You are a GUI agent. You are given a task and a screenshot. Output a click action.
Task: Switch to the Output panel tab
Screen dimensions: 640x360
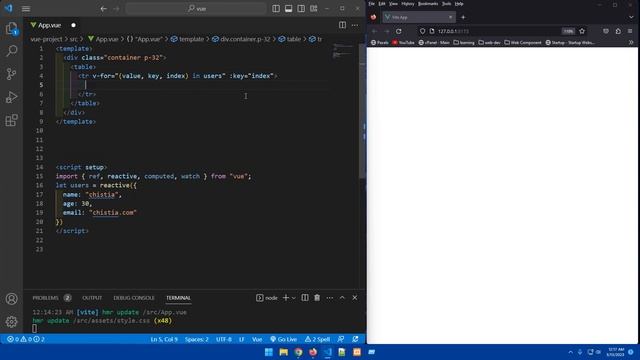click(x=92, y=298)
